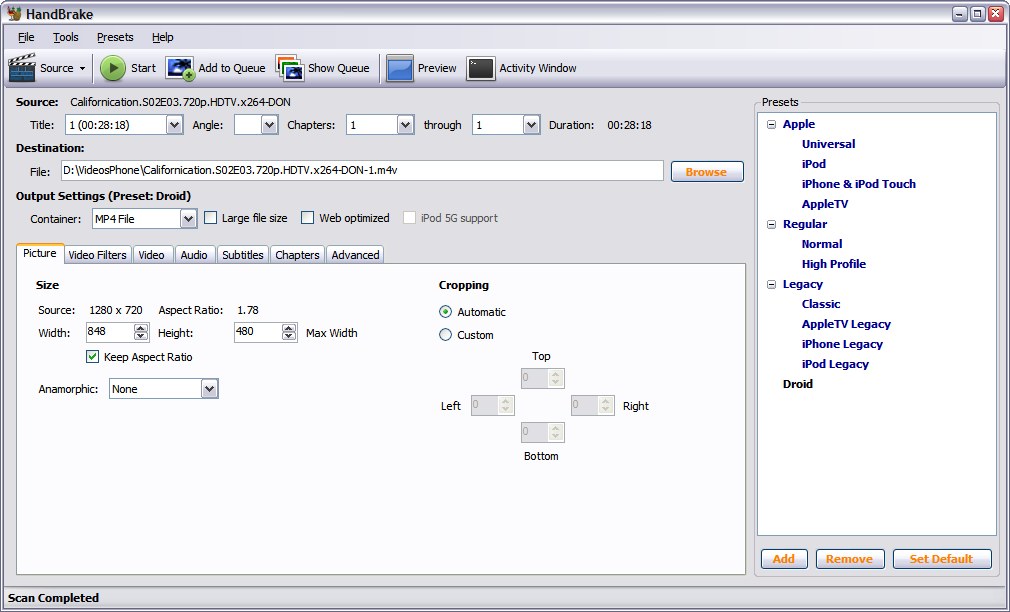Image resolution: width=1010 pixels, height=612 pixels.
Task: Select the iPod Legacy preset
Action: click(835, 364)
